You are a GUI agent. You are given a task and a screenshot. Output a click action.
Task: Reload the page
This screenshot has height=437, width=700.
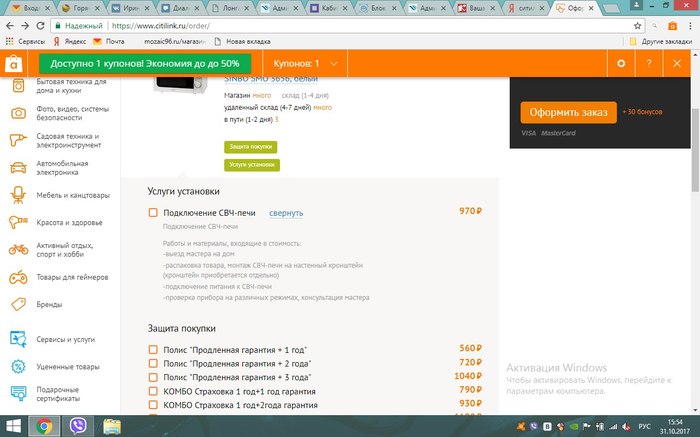tap(40, 26)
